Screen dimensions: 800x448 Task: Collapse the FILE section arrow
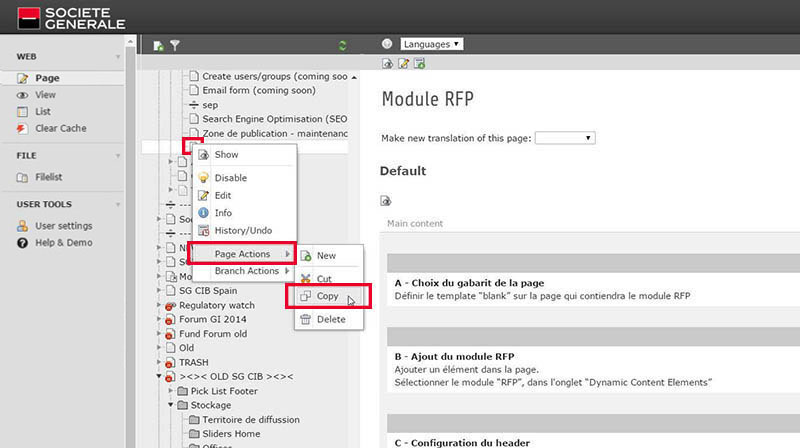point(118,156)
